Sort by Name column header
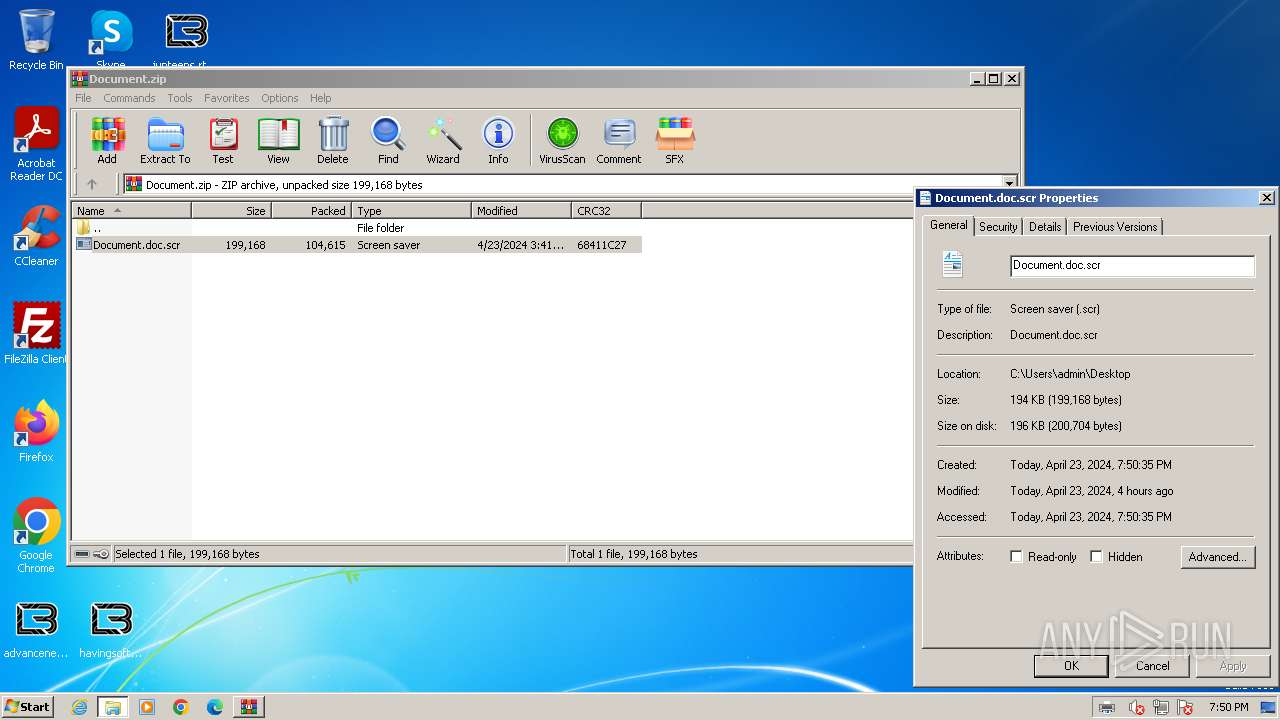Viewport: 1280px width, 720px height. pyautogui.click(x=131, y=210)
